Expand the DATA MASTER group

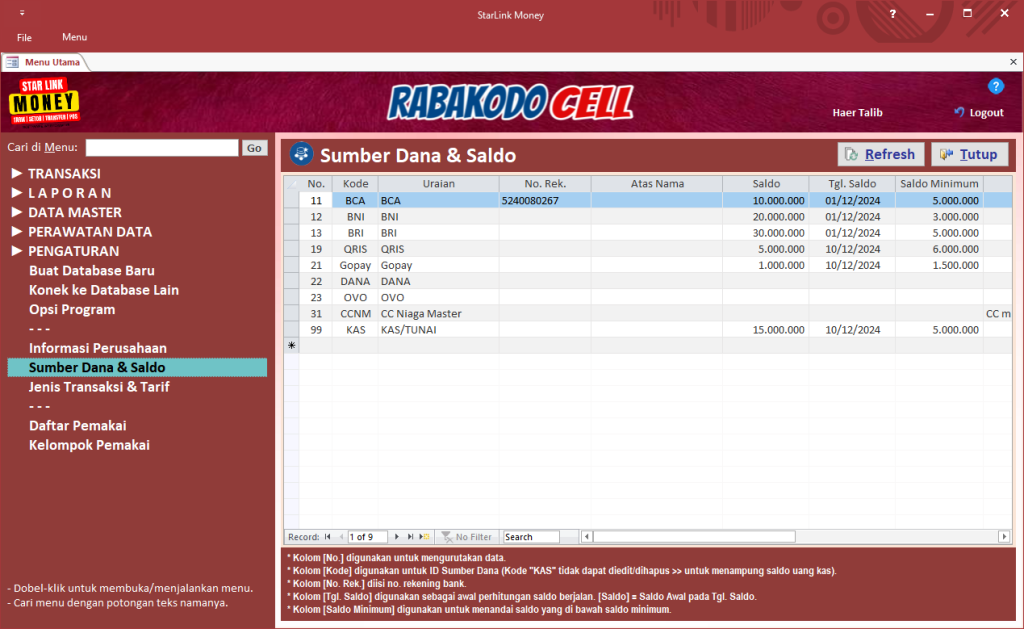pos(17,212)
